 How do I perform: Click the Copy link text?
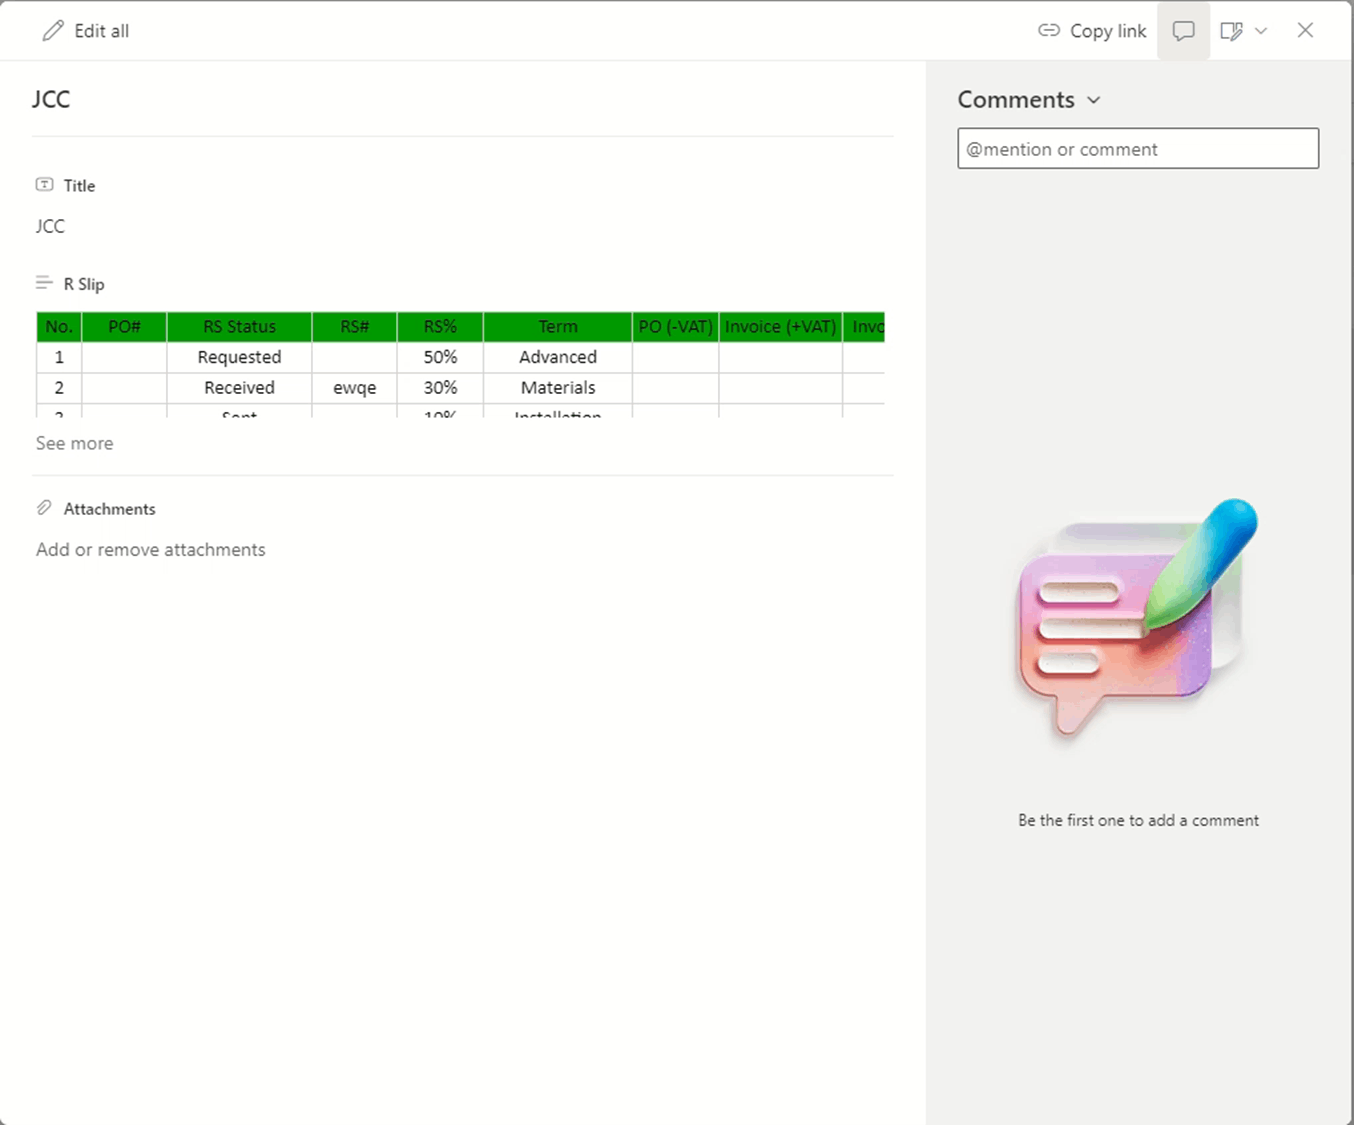coord(1108,31)
